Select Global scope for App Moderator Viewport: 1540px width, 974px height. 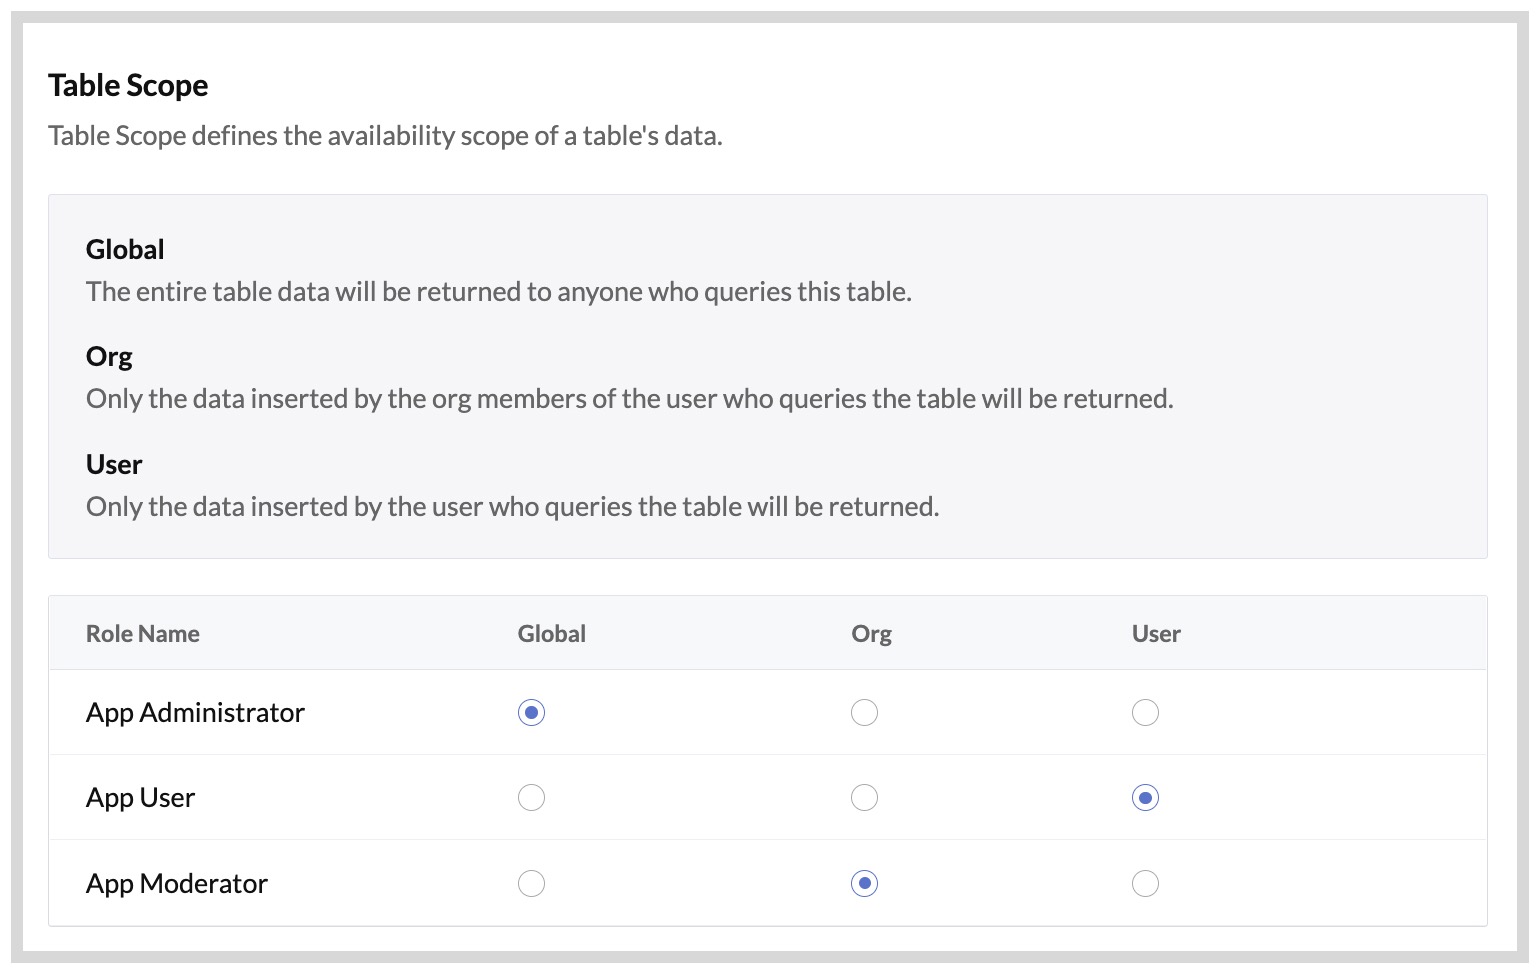point(532,883)
